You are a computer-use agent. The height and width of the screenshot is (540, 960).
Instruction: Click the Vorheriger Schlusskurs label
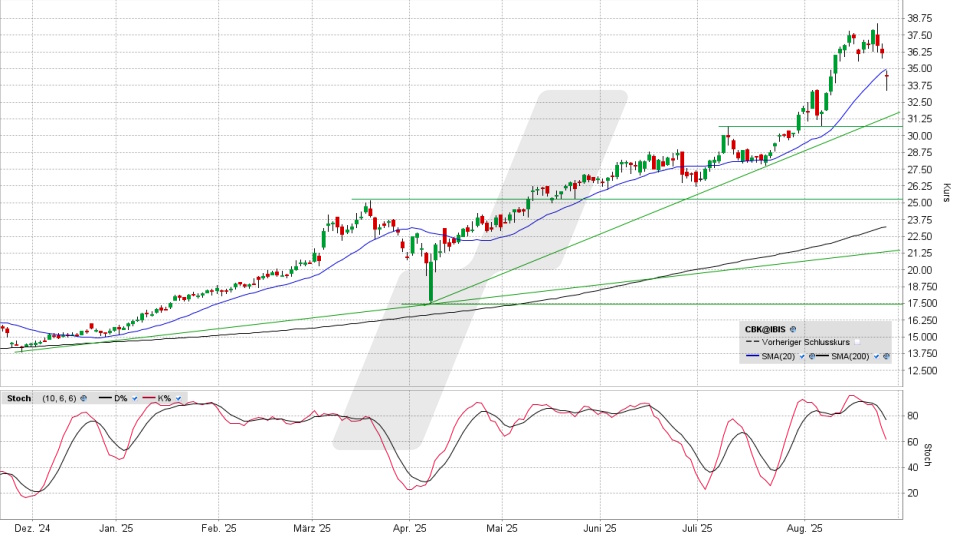point(806,342)
